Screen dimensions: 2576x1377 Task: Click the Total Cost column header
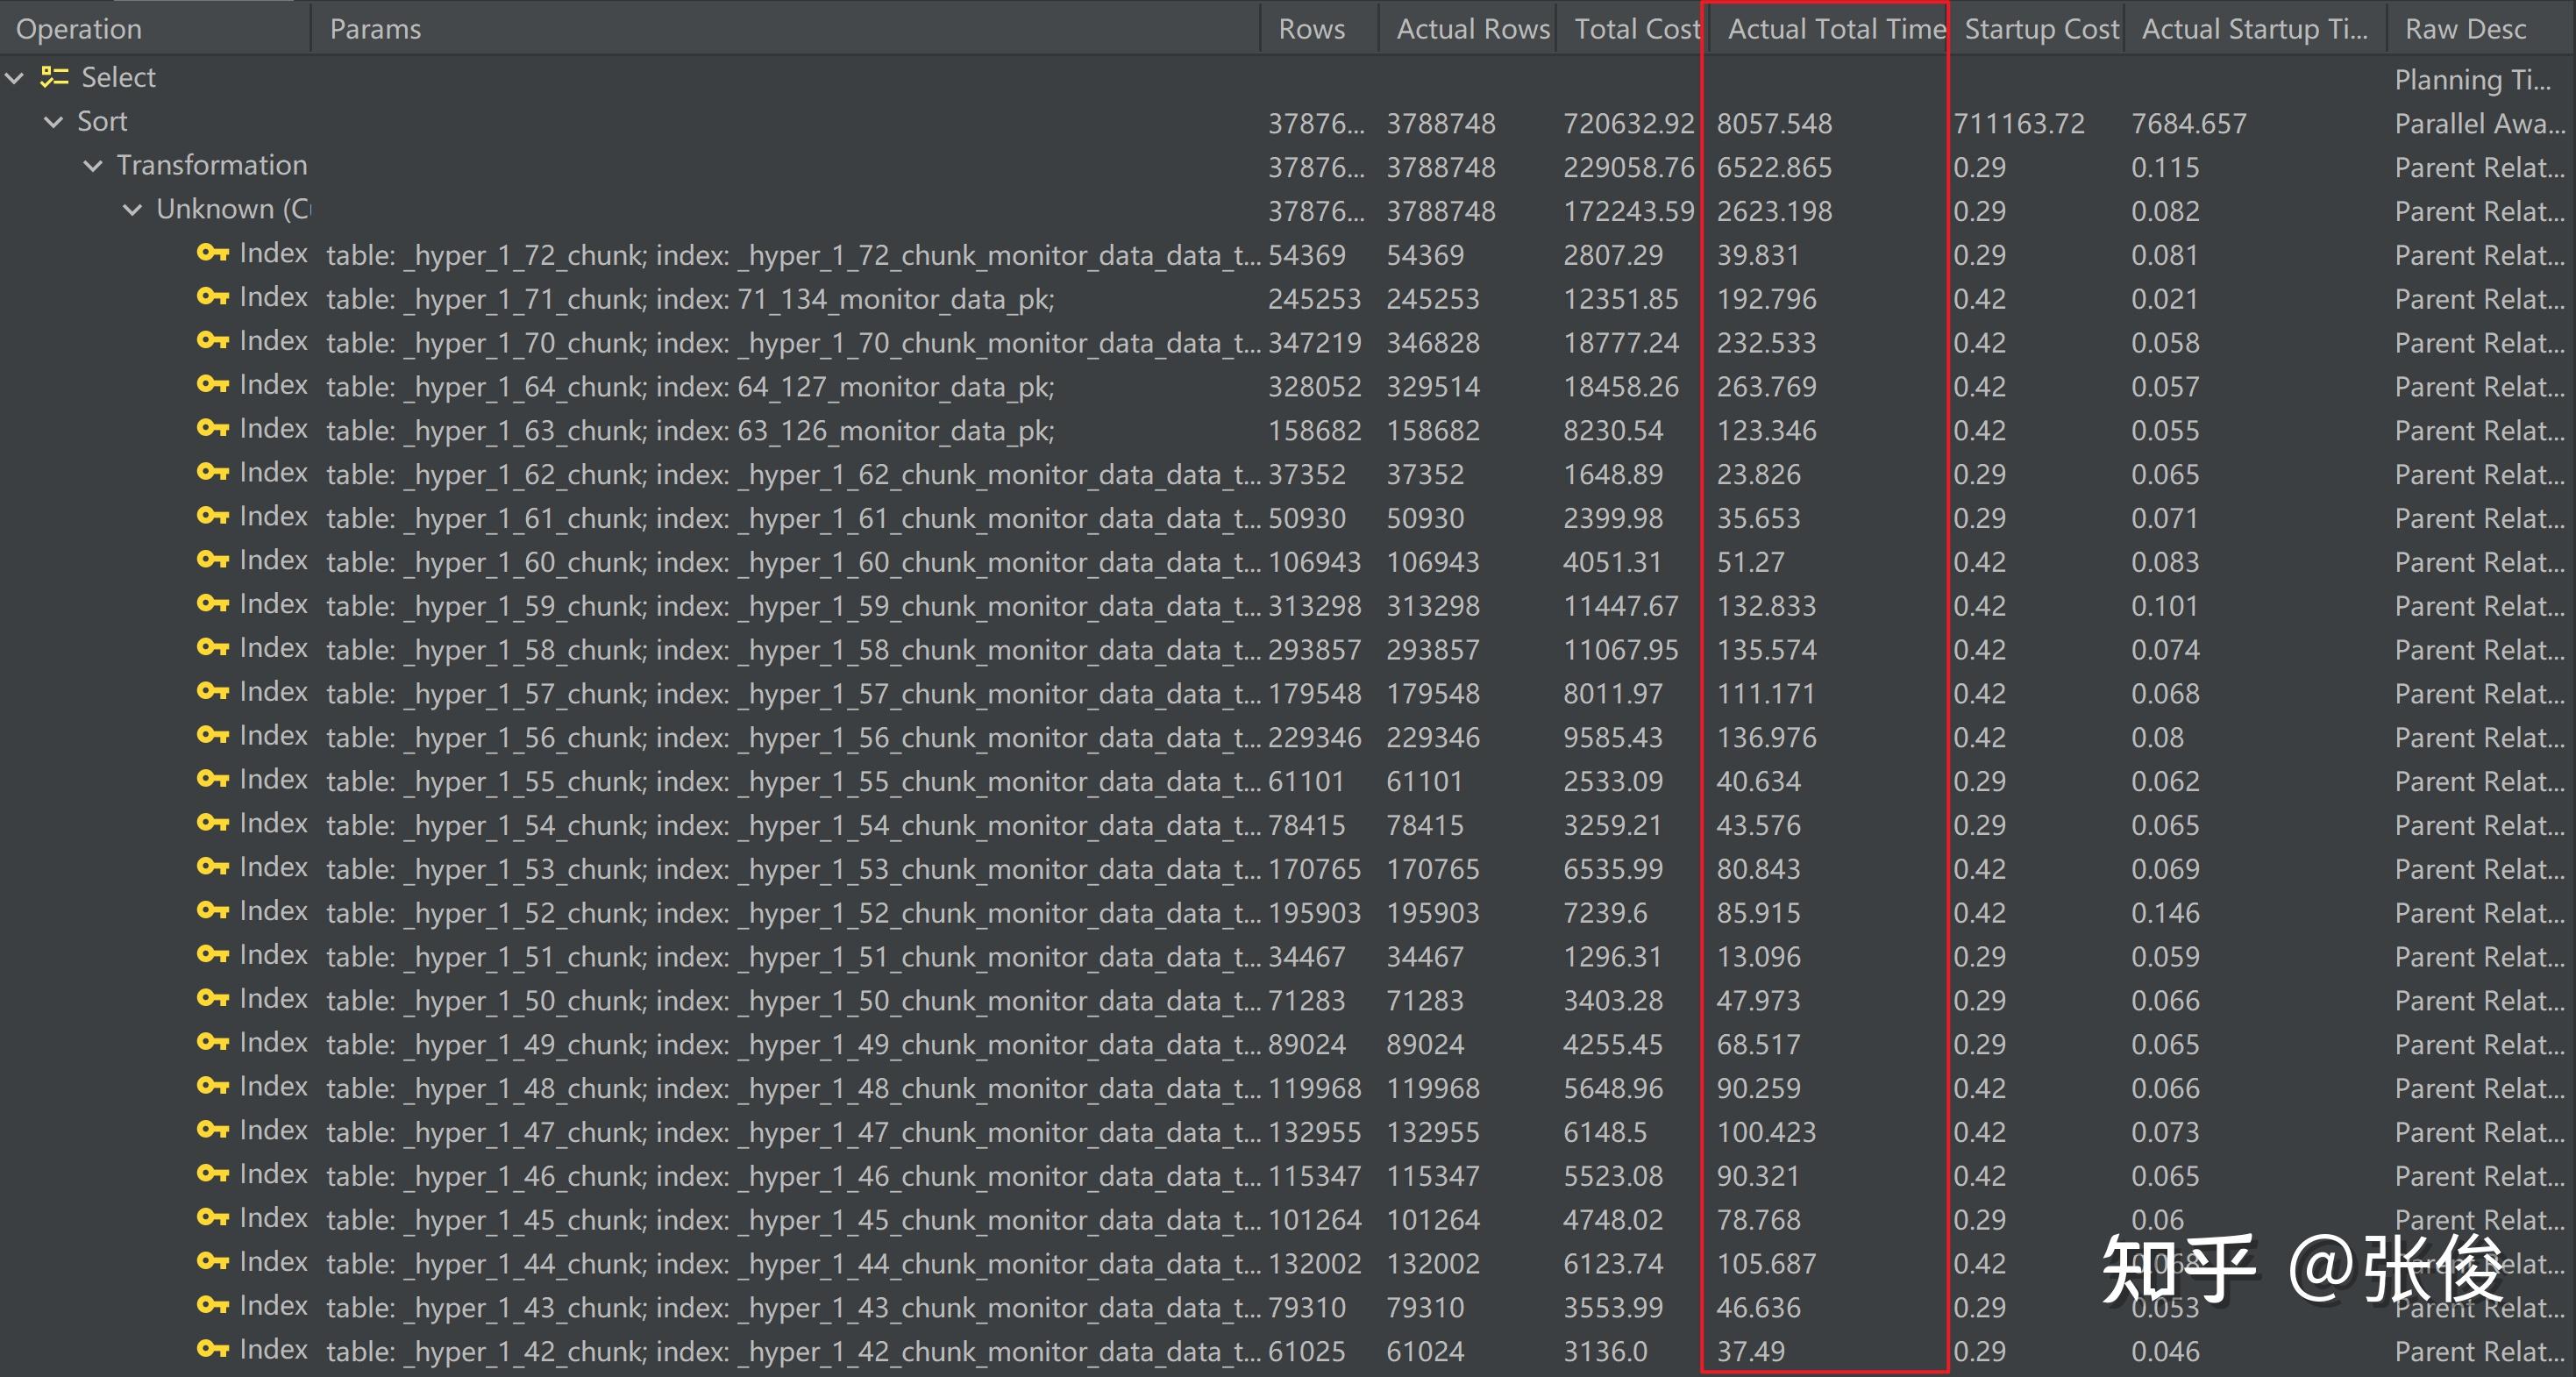click(1636, 29)
